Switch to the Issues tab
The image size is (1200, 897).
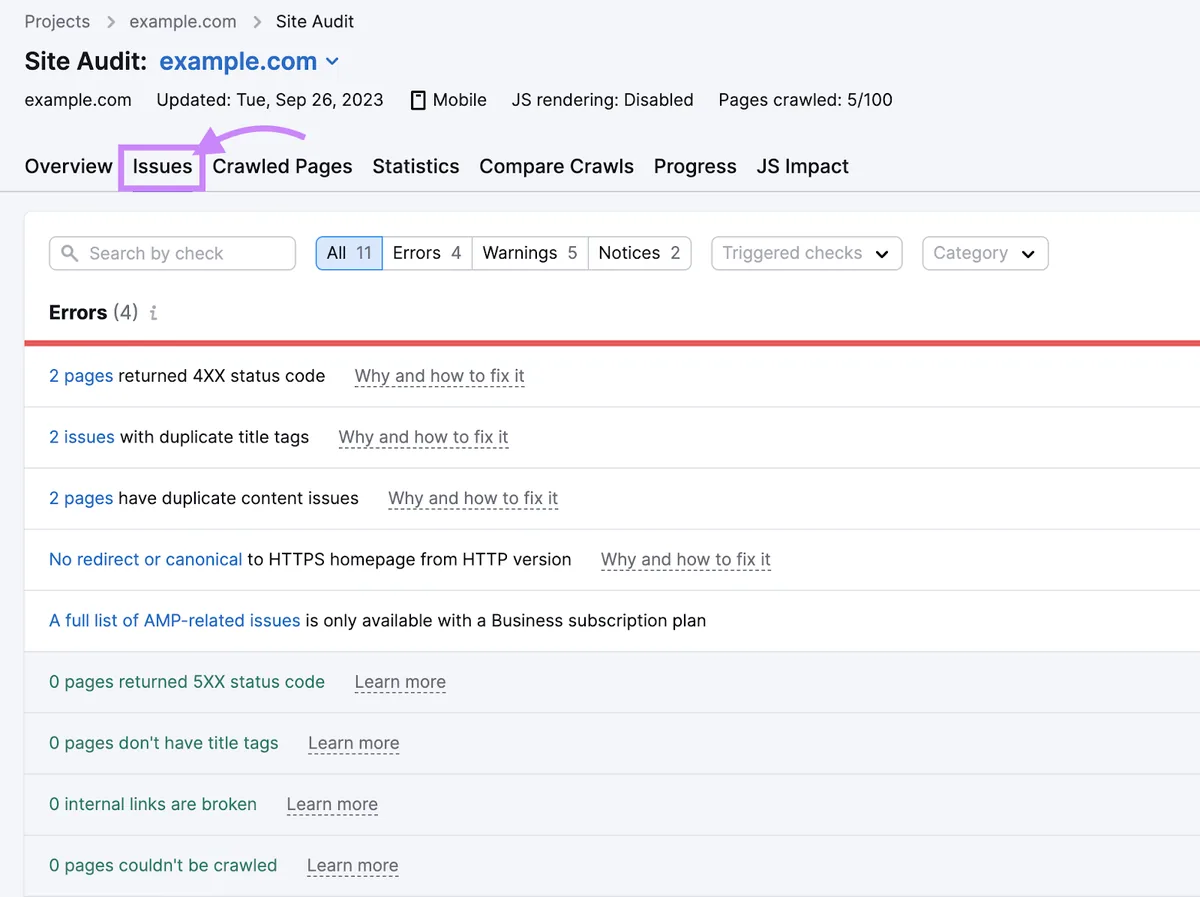tap(162, 166)
